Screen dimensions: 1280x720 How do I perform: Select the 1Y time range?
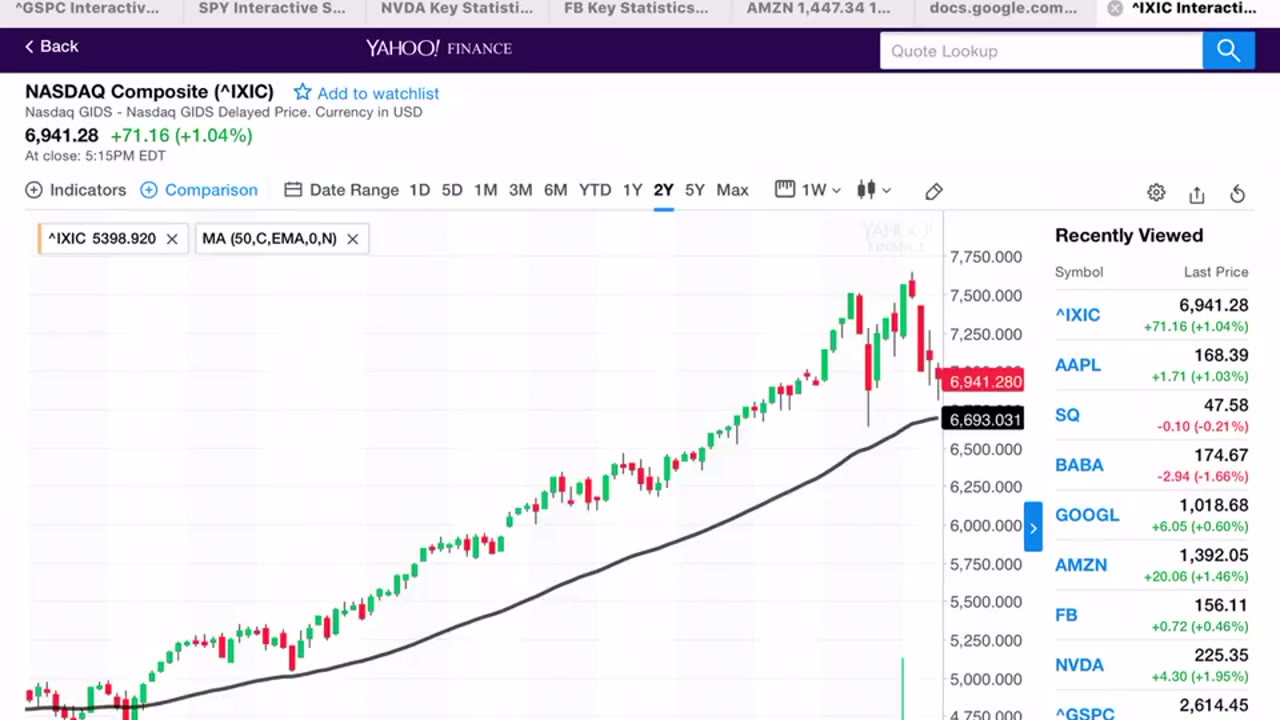632,190
